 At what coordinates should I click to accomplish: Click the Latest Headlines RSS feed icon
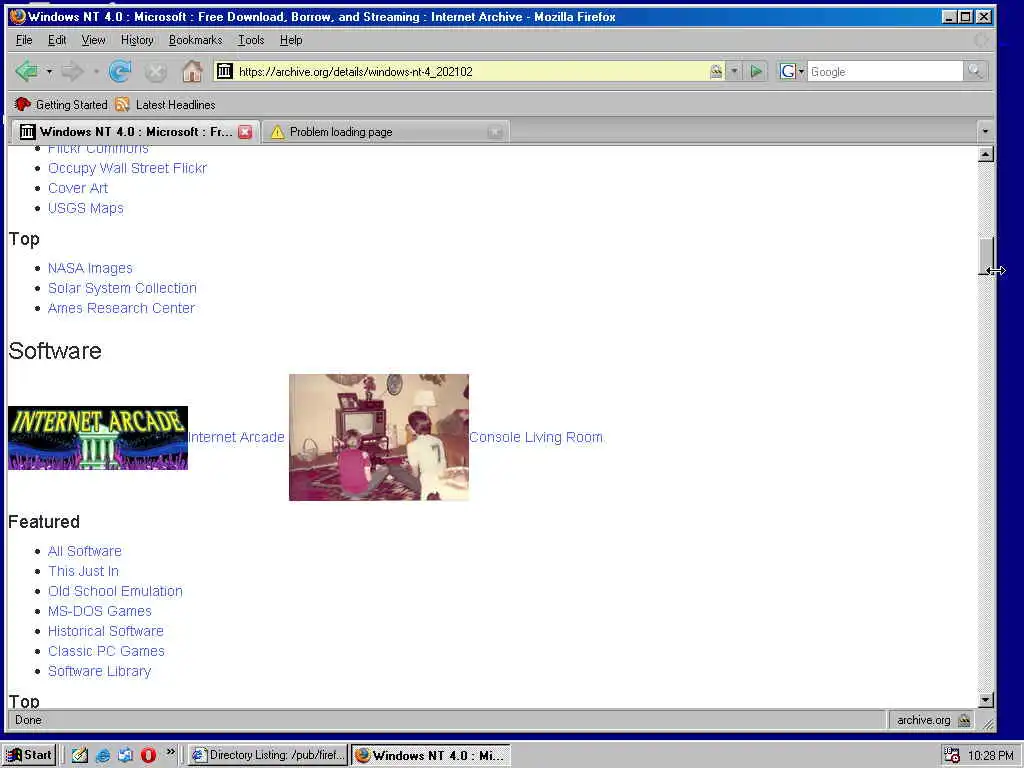pos(122,104)
